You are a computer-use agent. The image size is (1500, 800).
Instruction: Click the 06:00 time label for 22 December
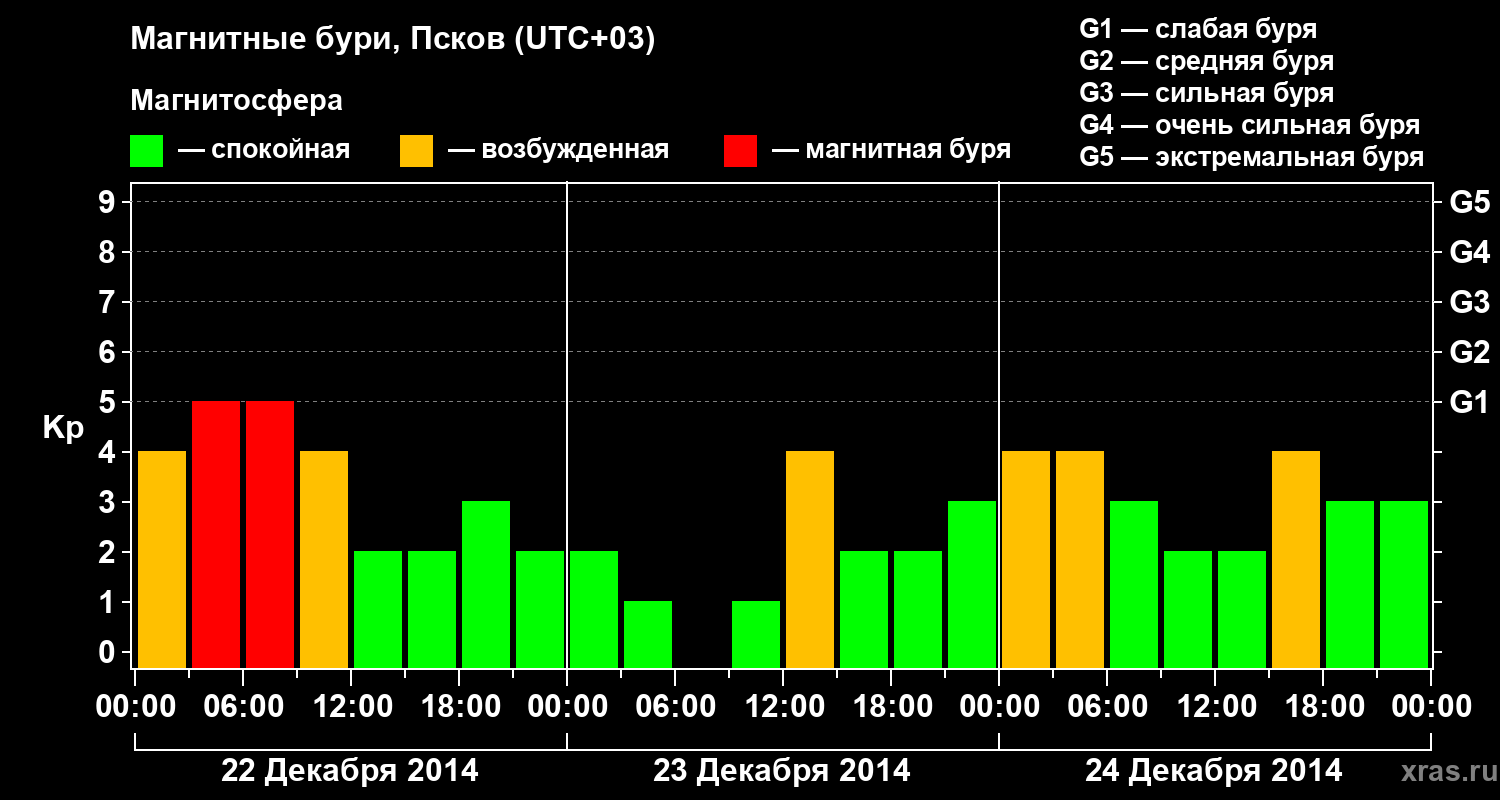243,707
